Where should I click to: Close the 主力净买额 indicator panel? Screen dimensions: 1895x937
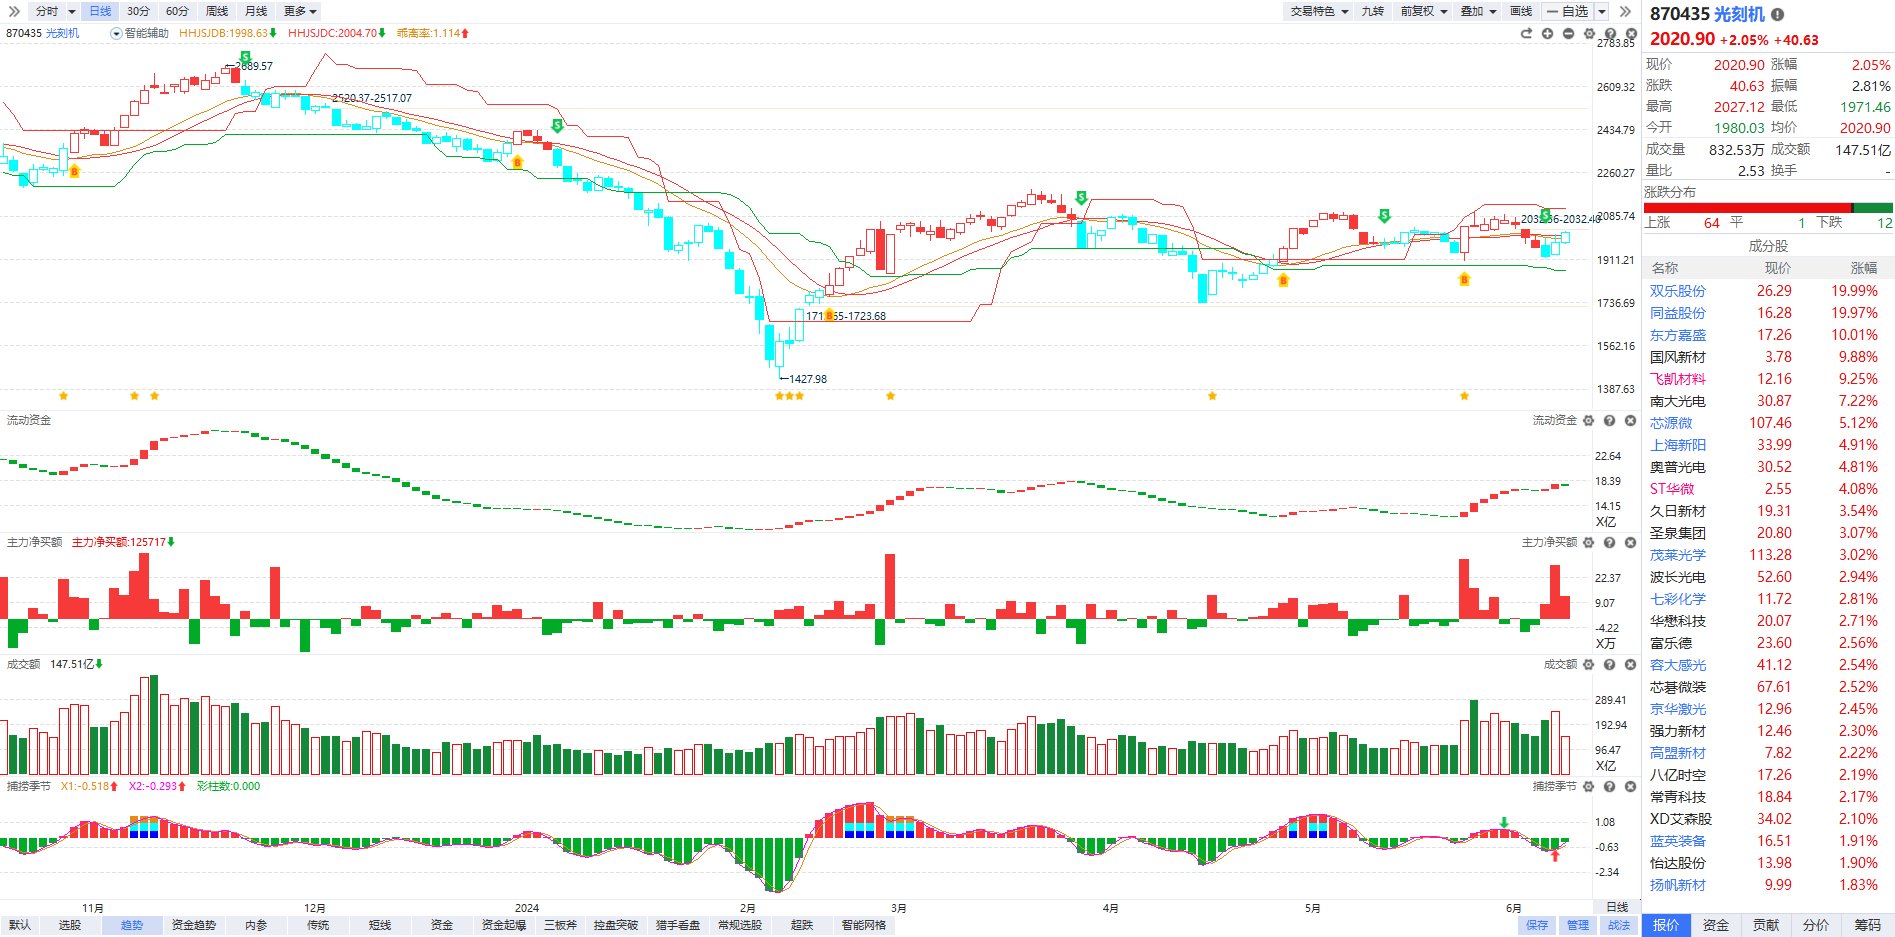point(1630,543)
